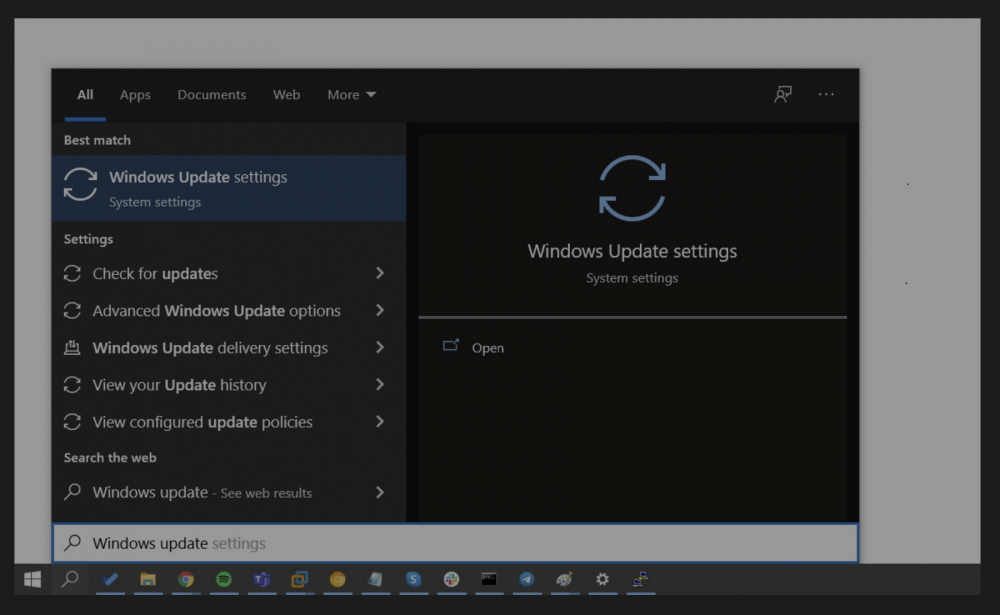Viewport: 1000px width, 615px height.
Task: Open Telegram from the taskbar
Action: (526, 579)
